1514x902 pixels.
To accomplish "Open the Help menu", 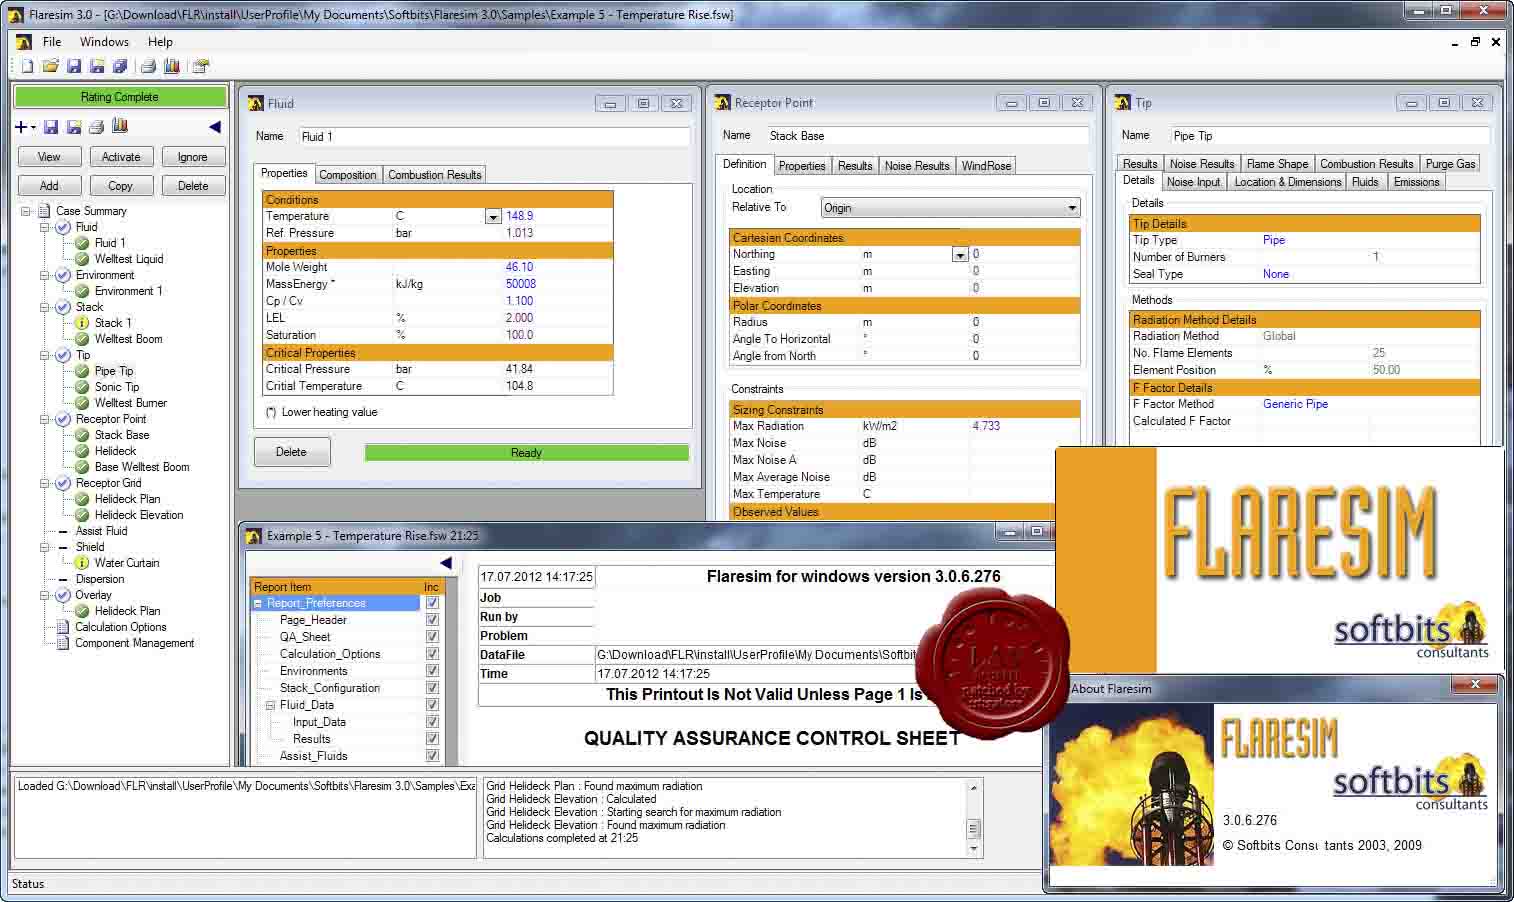I will coord(160,42).
